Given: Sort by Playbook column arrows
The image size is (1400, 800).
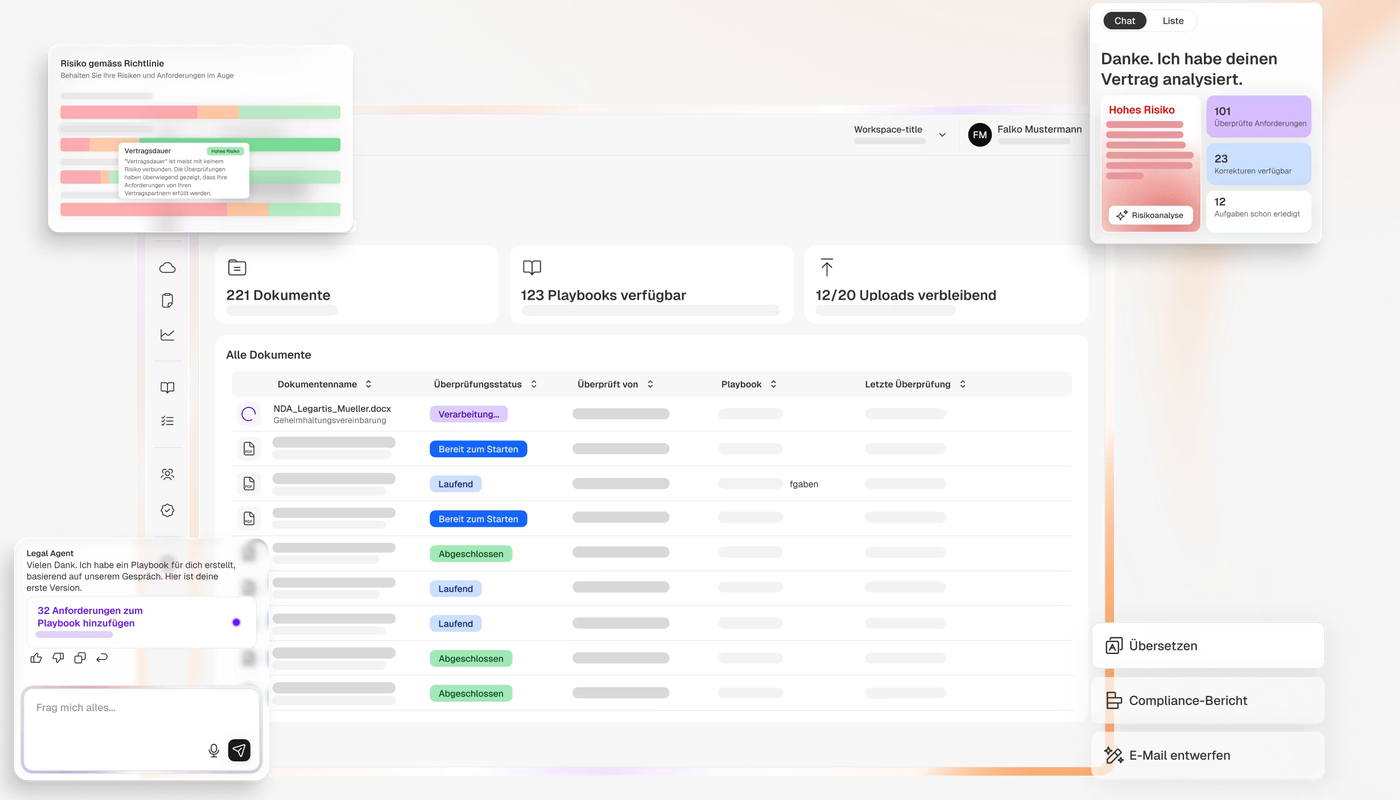Looking at the screenshot, I should tap(773, 384).
